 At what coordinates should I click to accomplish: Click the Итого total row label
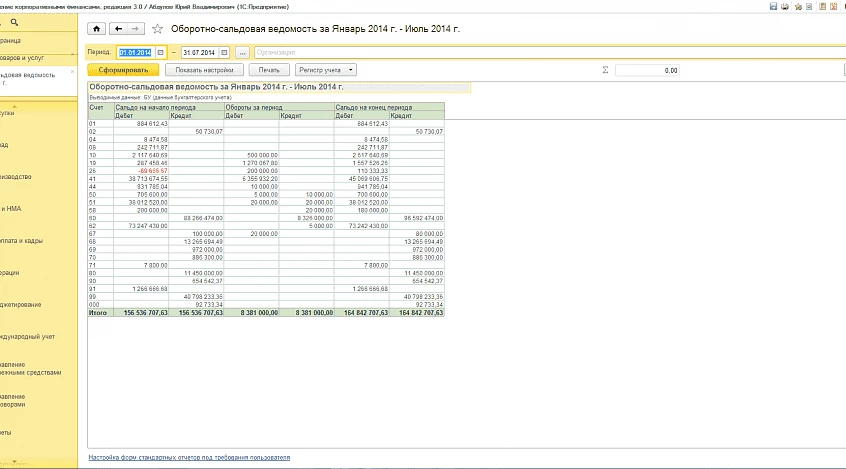[x=98, y=312]
